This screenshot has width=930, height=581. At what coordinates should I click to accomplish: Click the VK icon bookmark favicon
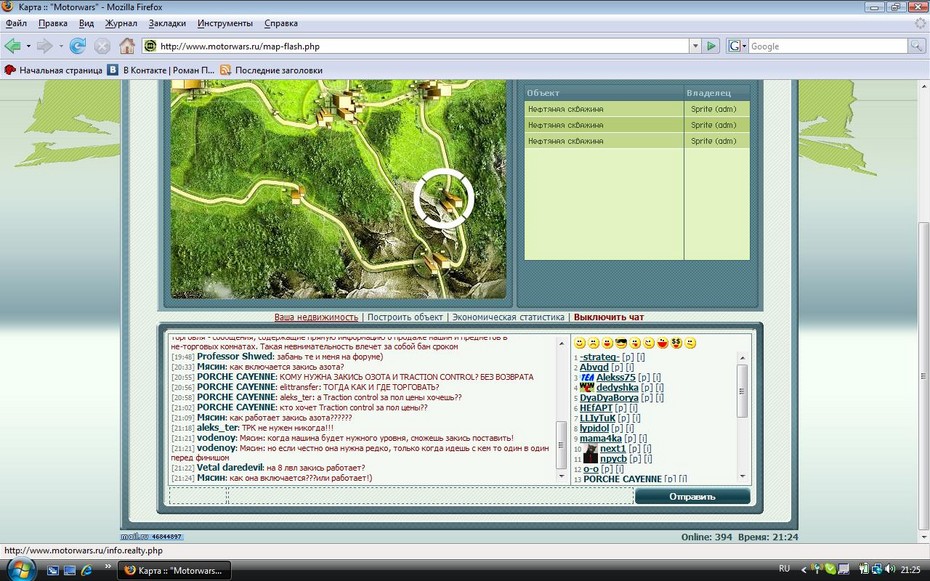click(x=113, y=70)
